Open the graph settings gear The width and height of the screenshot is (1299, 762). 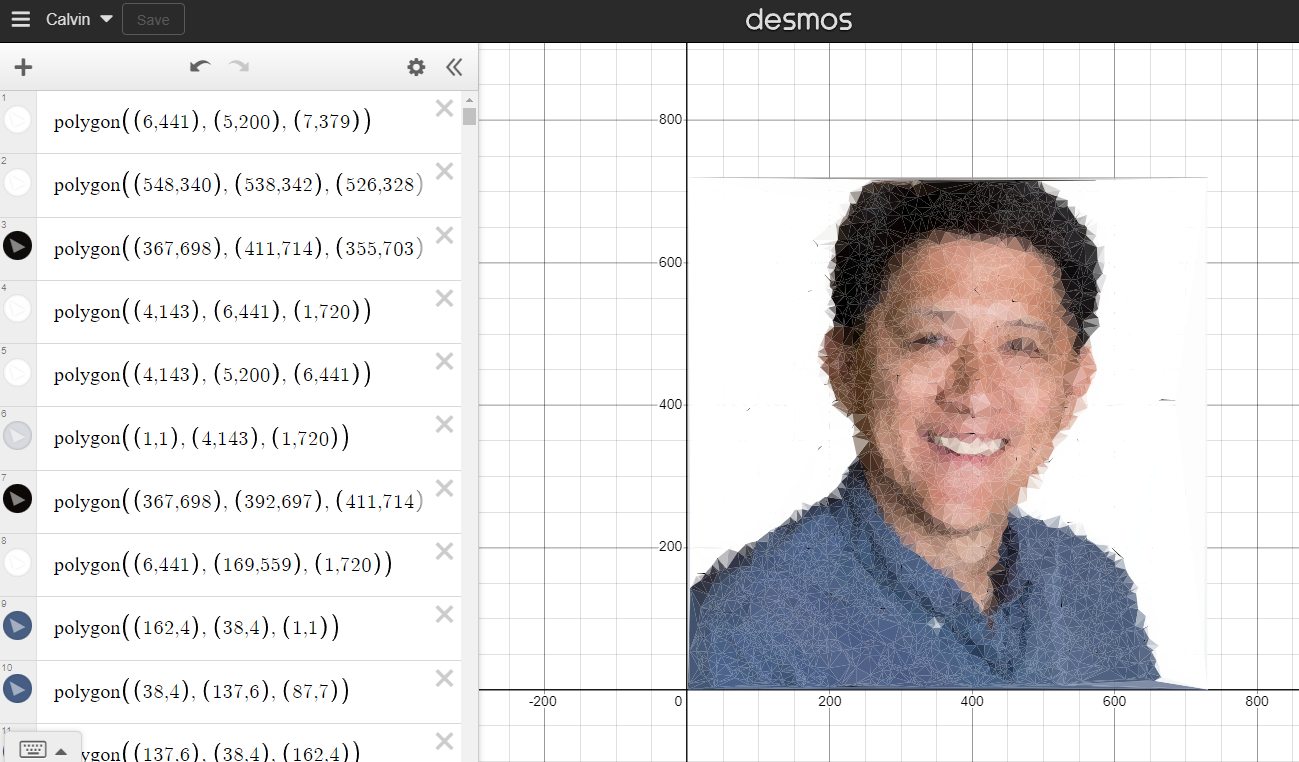pyautogui.click(x=415, y=67)
